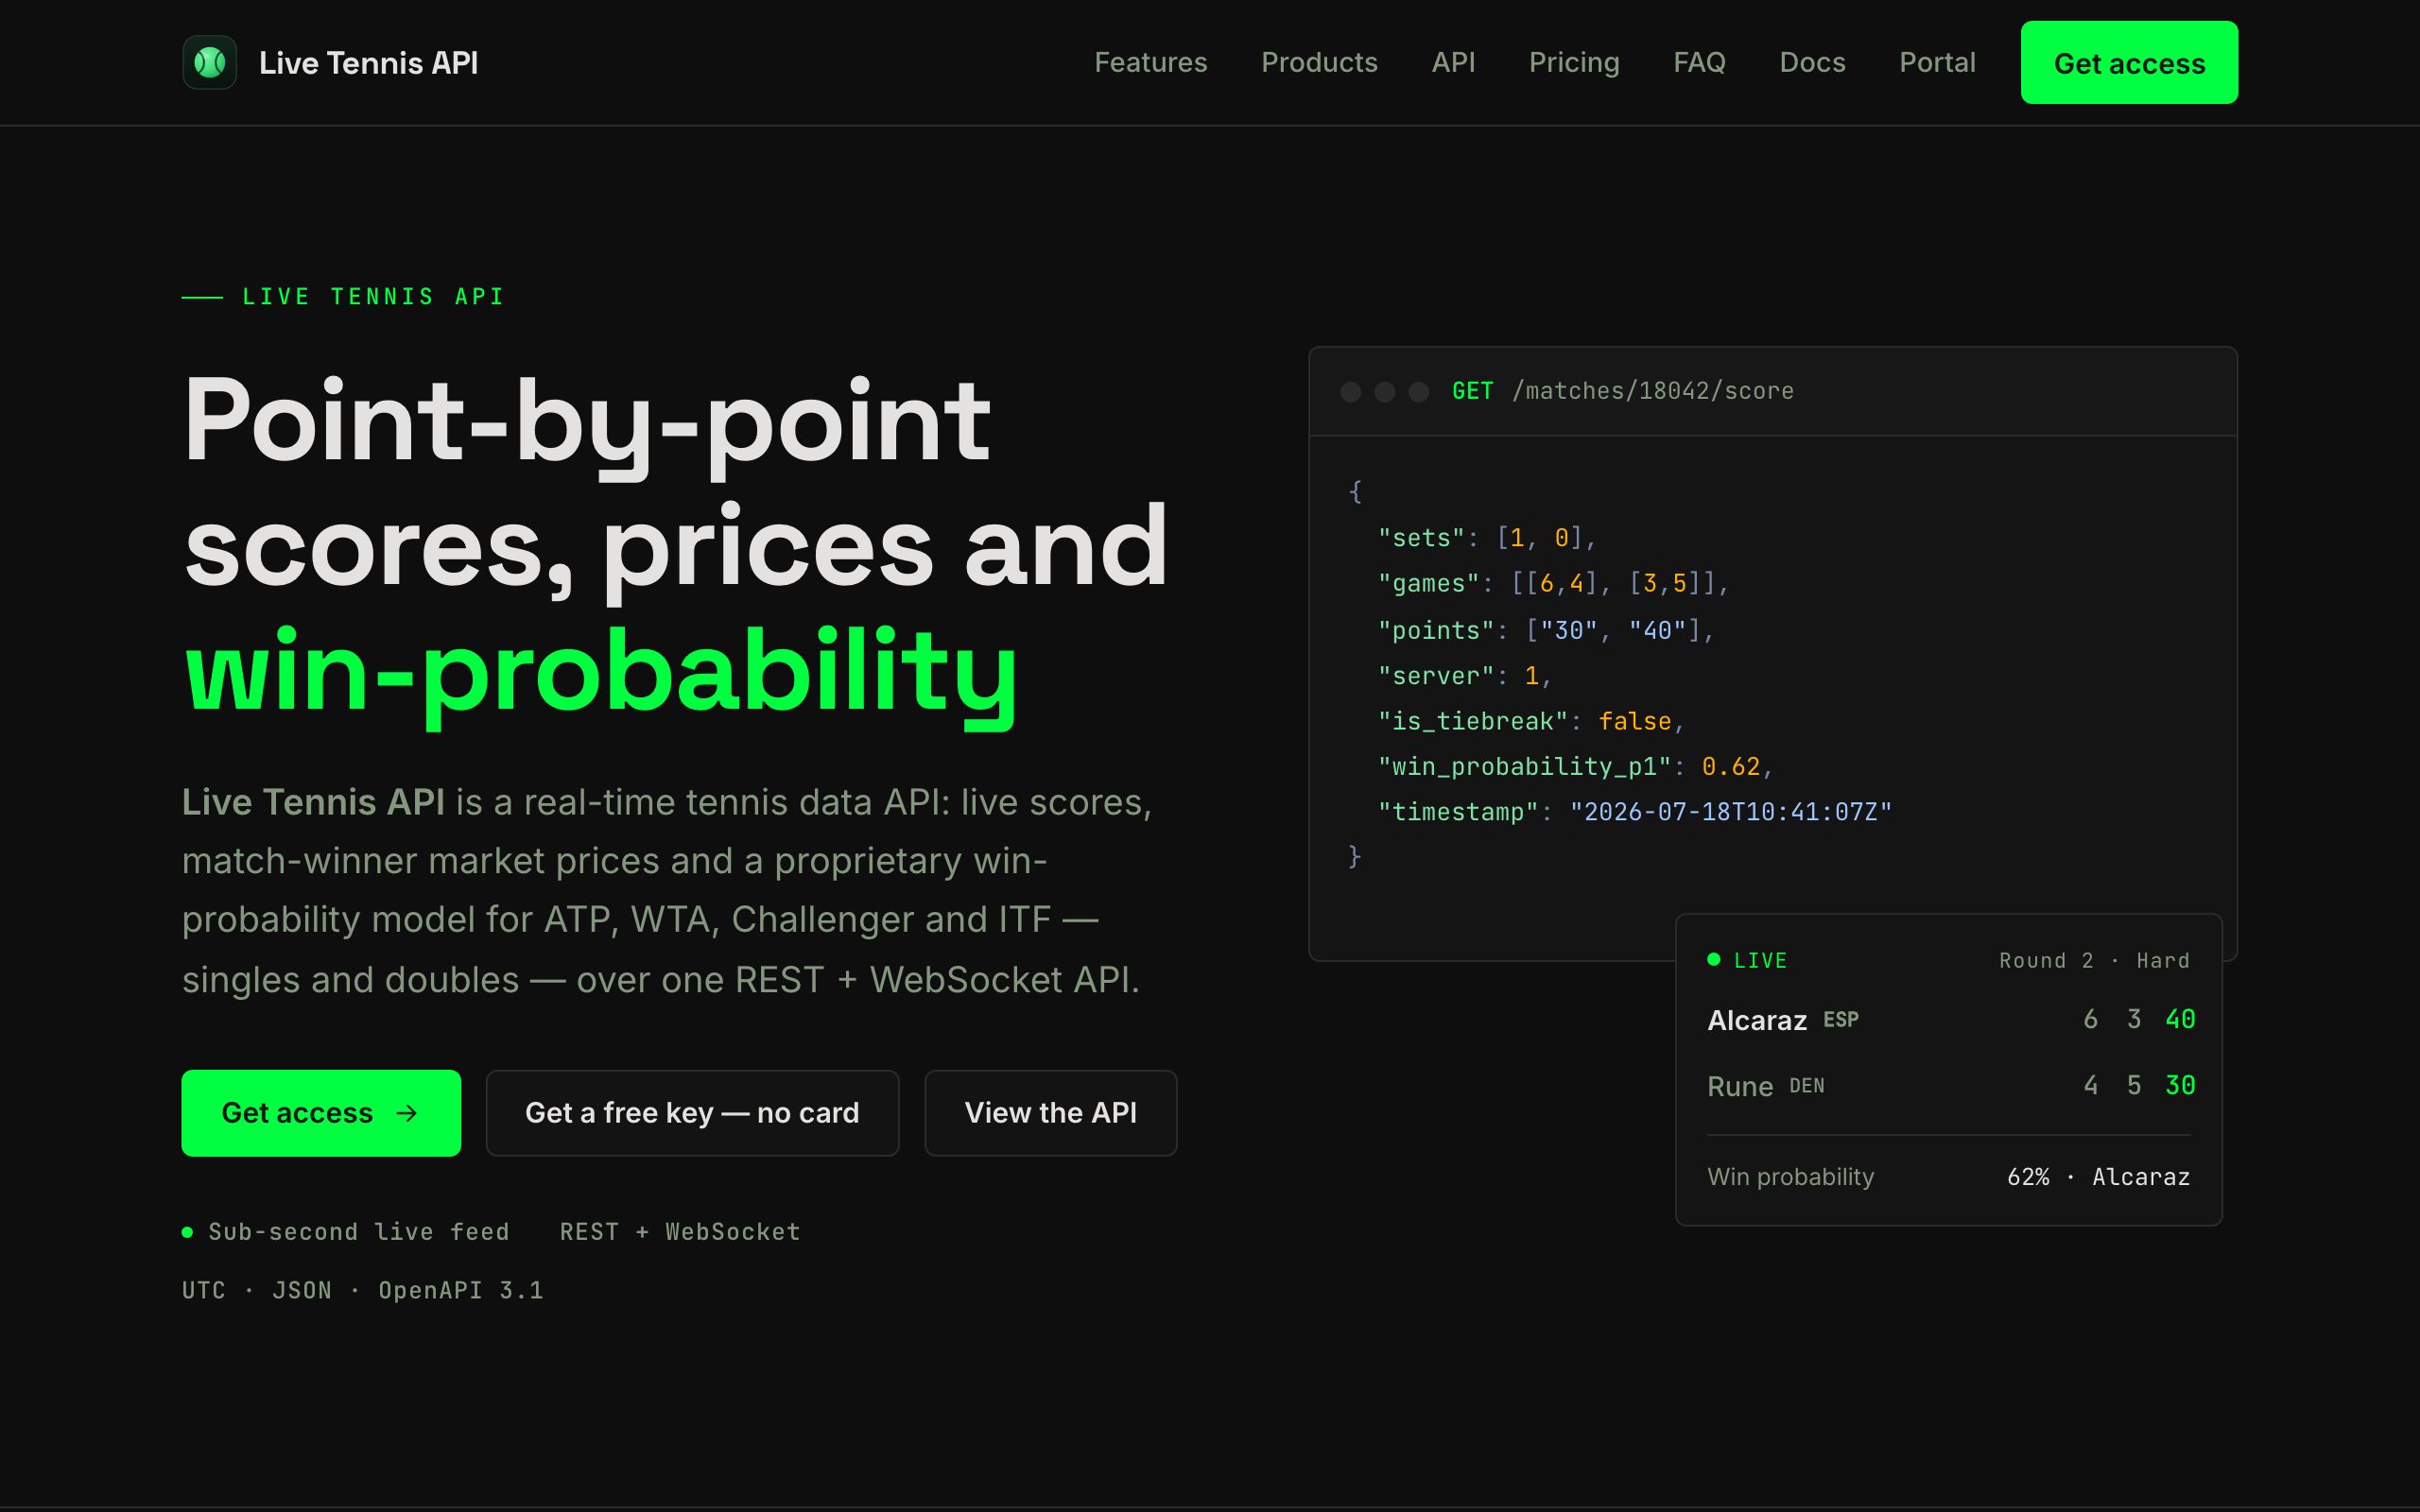The width and height of the screenshot is (2420, 1512).
Task: Click the Alcaraz player name
Action: click(x=1757, y=1020)
